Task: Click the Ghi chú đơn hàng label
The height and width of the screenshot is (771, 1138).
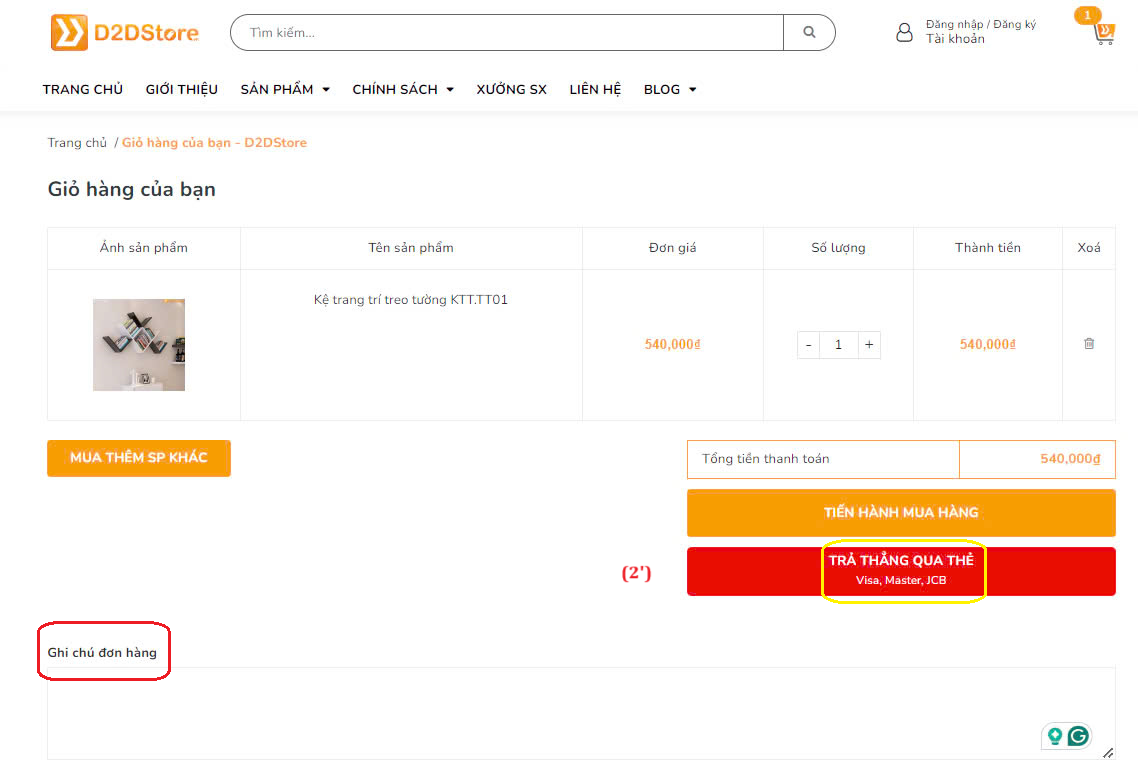Action: (102, 653)
